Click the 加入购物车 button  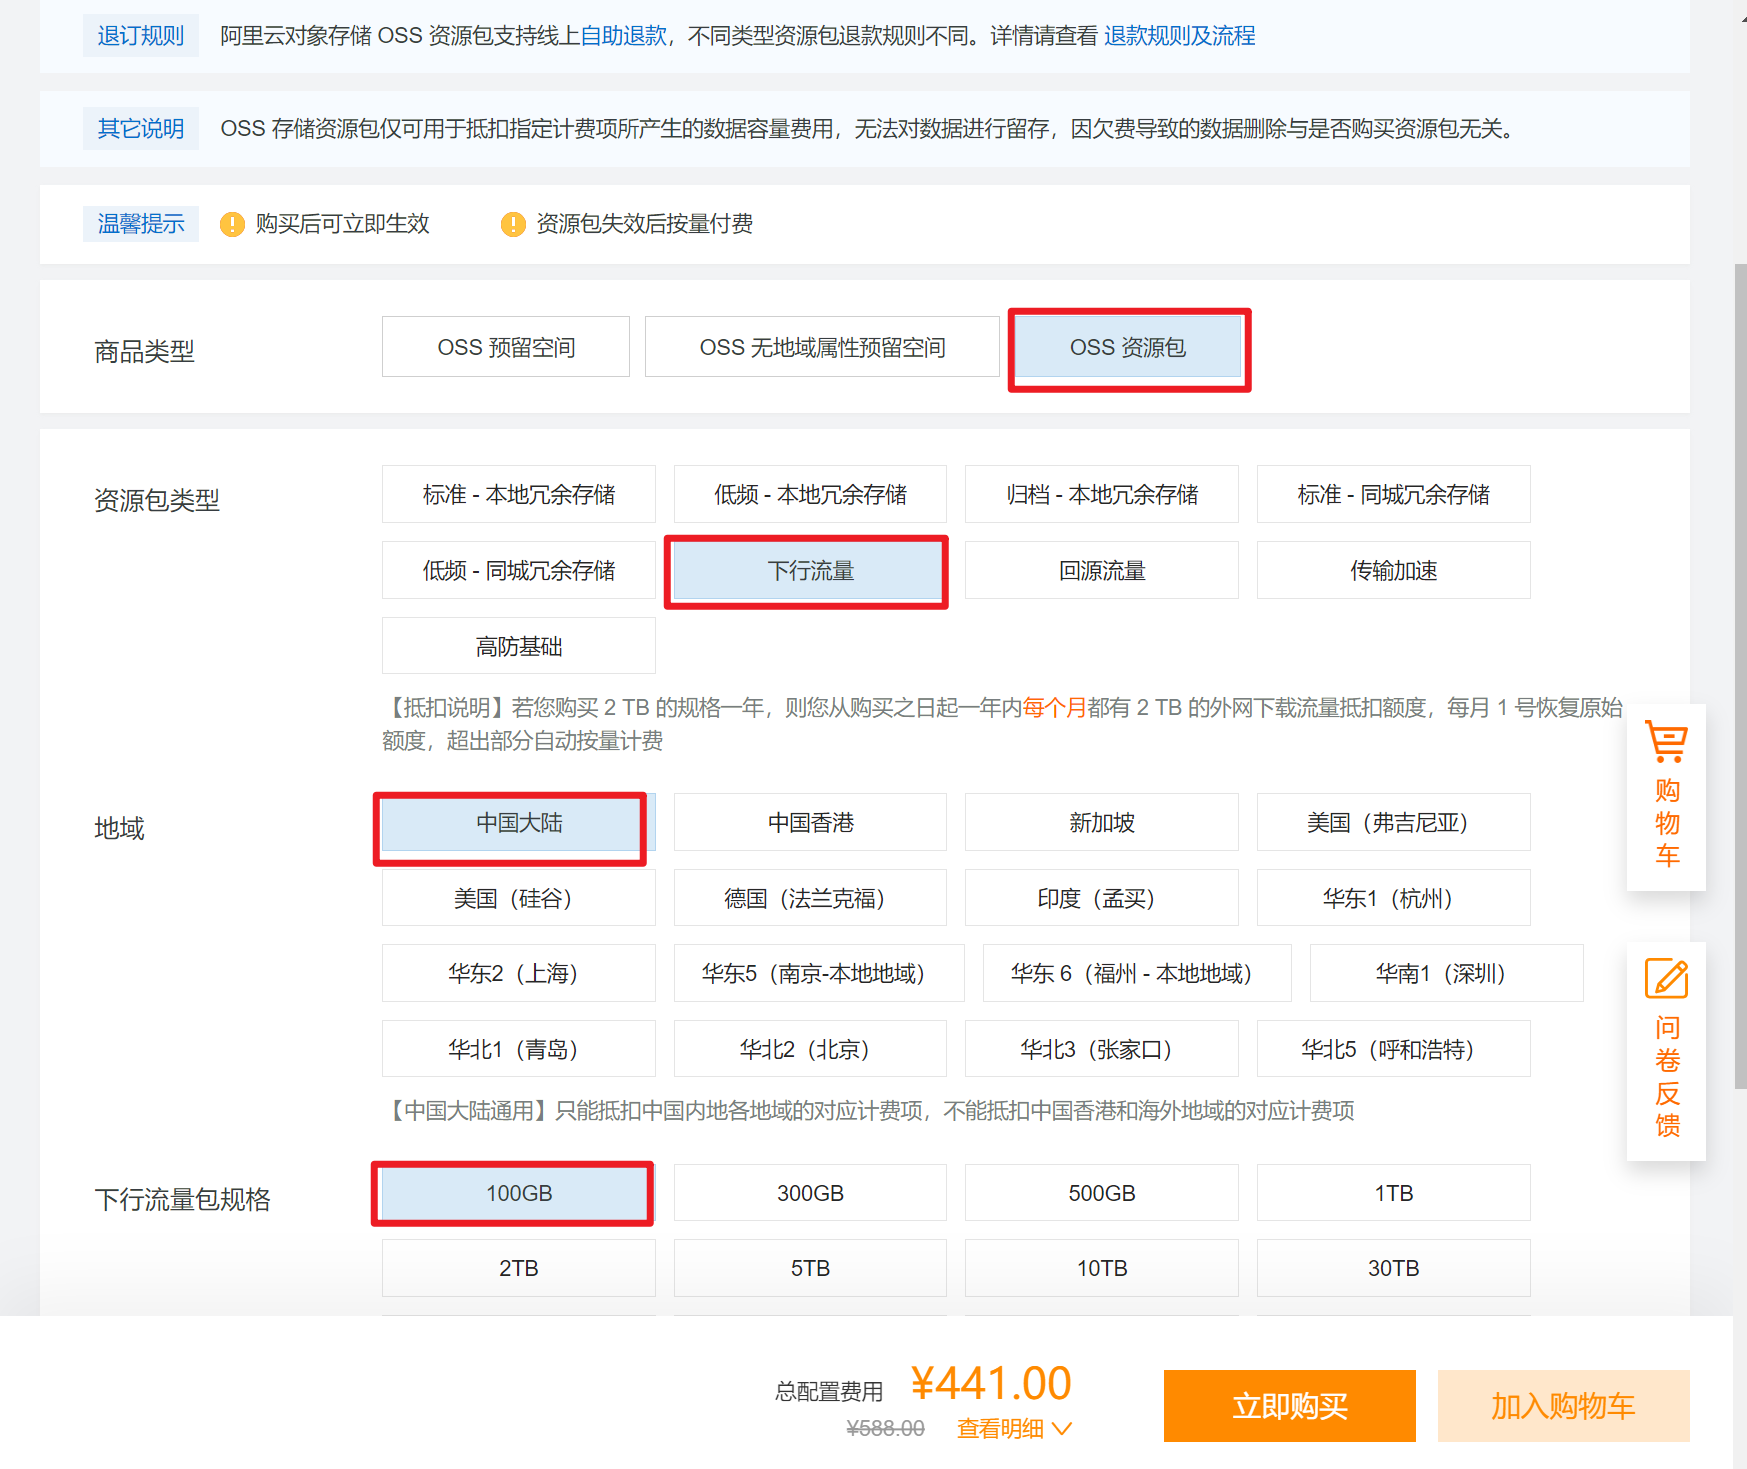[1564, 1406]
